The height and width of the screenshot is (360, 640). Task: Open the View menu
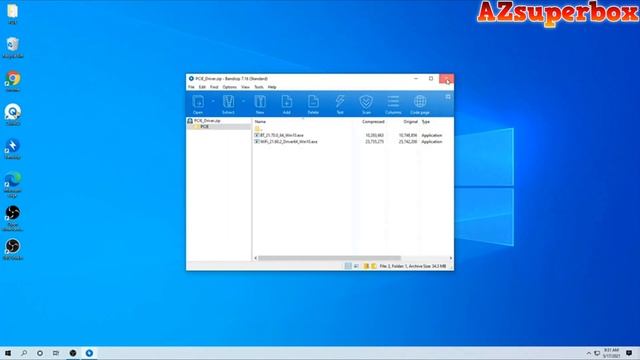(245, 87)
